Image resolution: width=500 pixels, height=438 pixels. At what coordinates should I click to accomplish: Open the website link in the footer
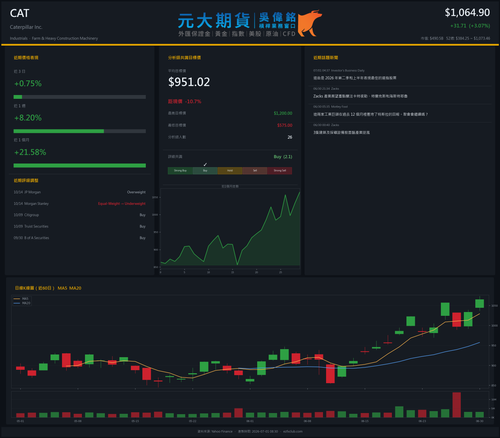click(x=293, y=431)
